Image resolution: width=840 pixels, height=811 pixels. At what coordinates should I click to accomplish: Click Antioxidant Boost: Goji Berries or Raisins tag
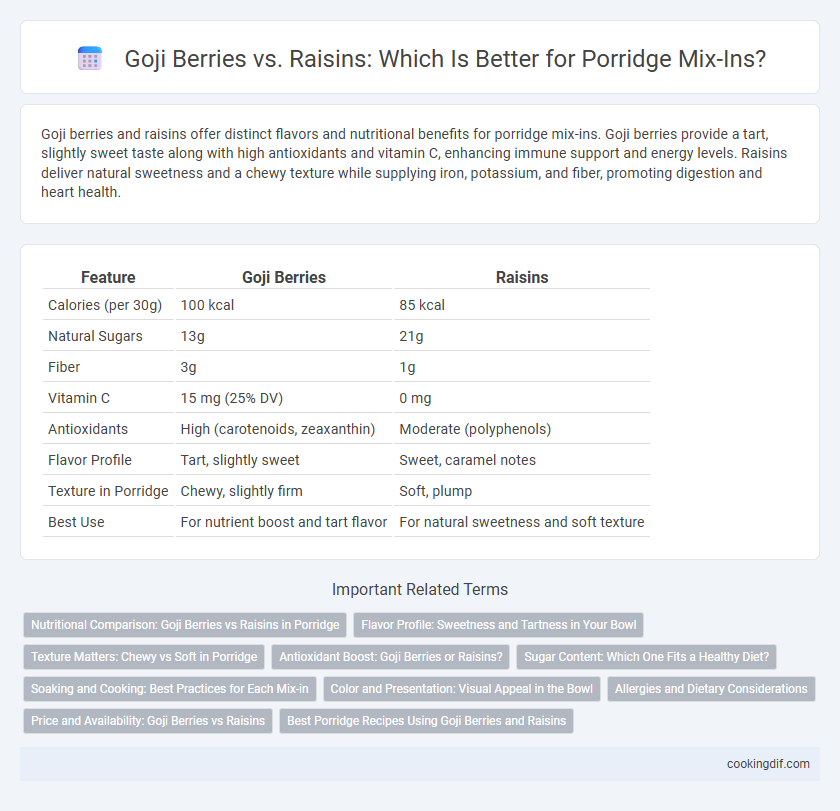tap(391, 657)
